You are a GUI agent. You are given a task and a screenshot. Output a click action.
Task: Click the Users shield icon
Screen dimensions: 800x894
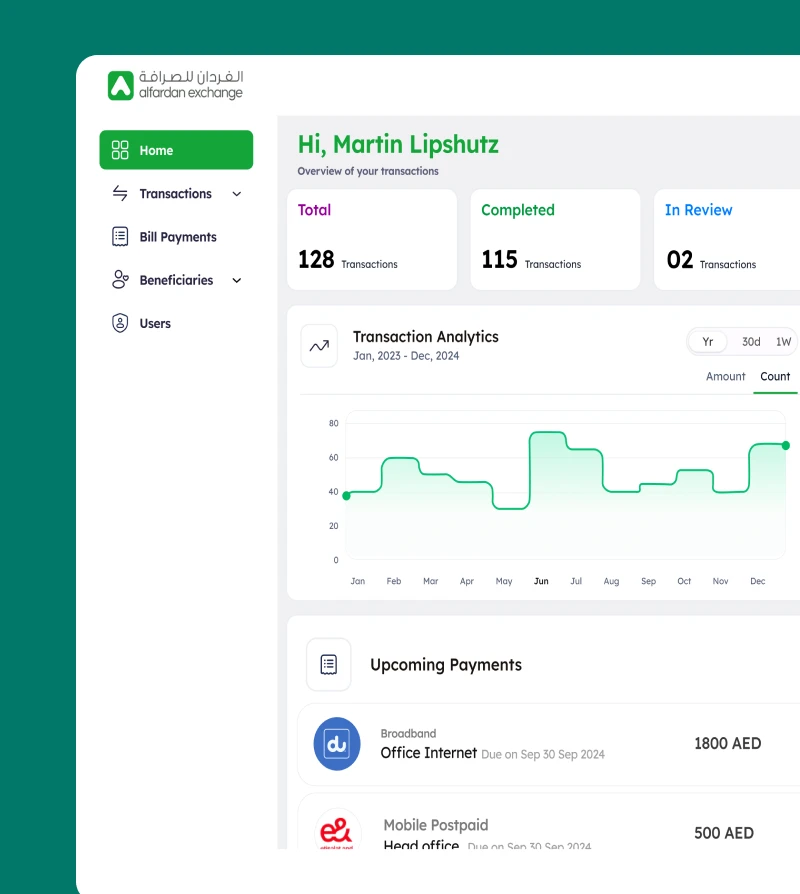(120, 323)
